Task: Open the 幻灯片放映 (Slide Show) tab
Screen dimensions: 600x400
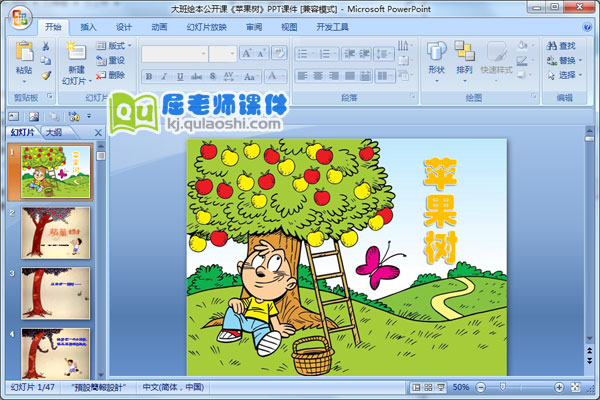Action: click(207, 27)
